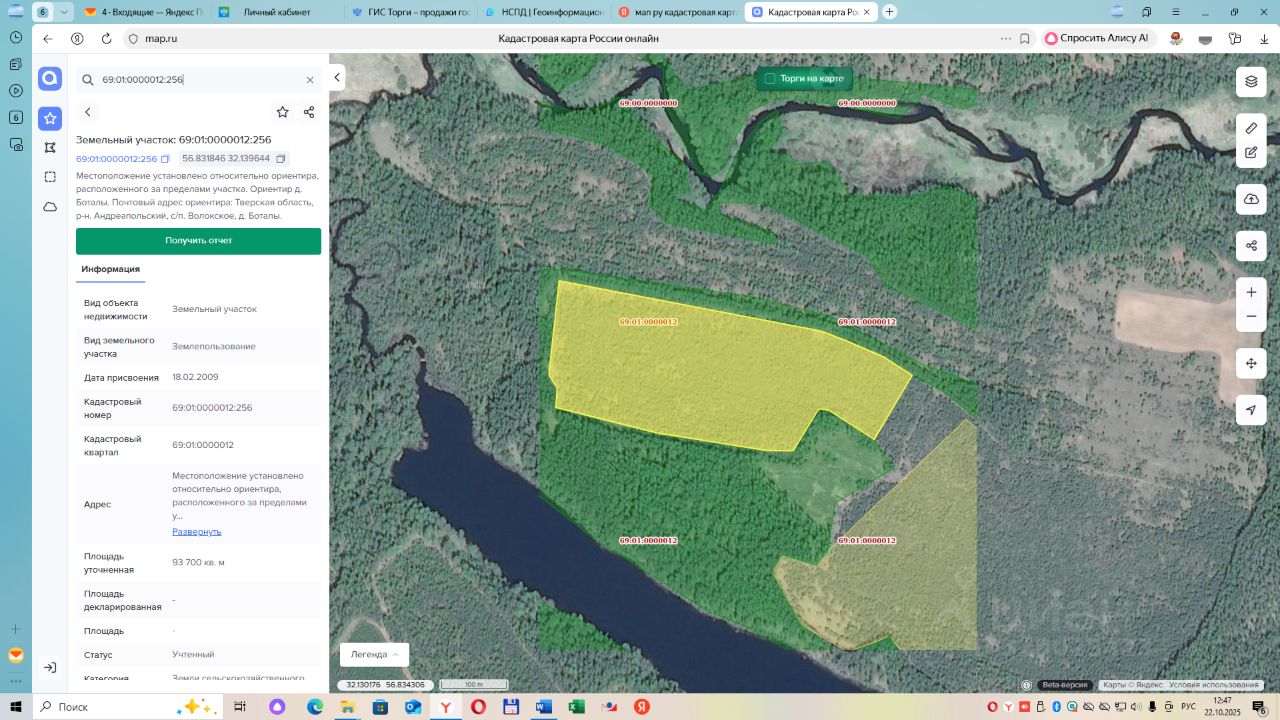This screenshot has height=720, width=1280.
Task: Switch to the 'мап ру кадастровая карта' tab
Action: [x=677, y=12]
